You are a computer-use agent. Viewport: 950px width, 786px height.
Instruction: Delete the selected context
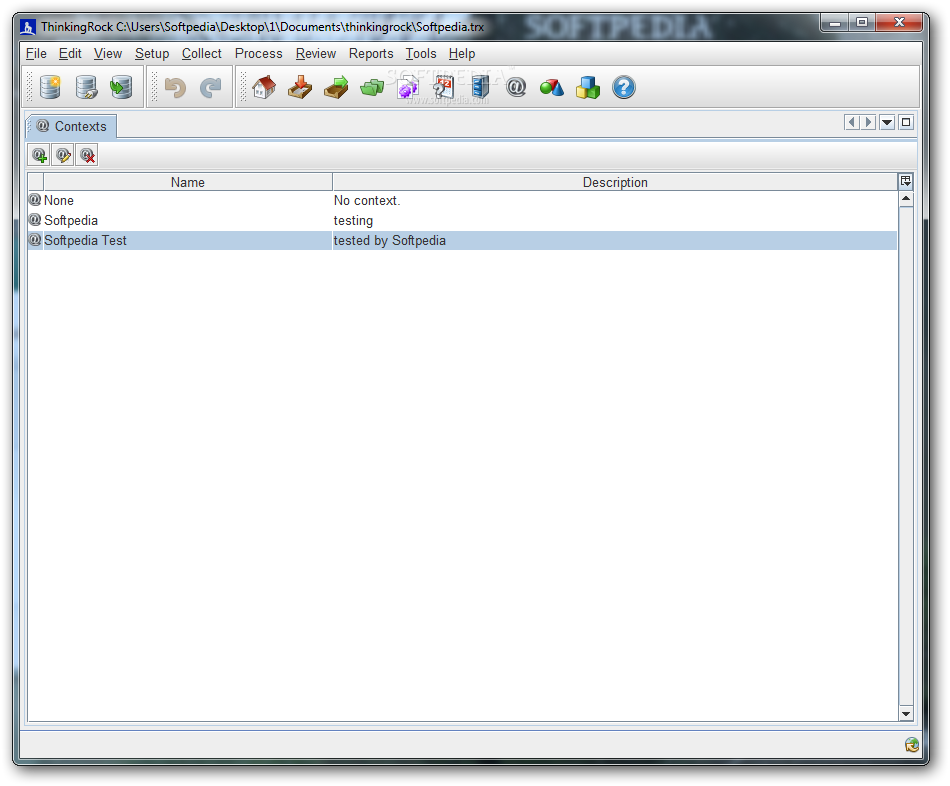tap(87, 156)
